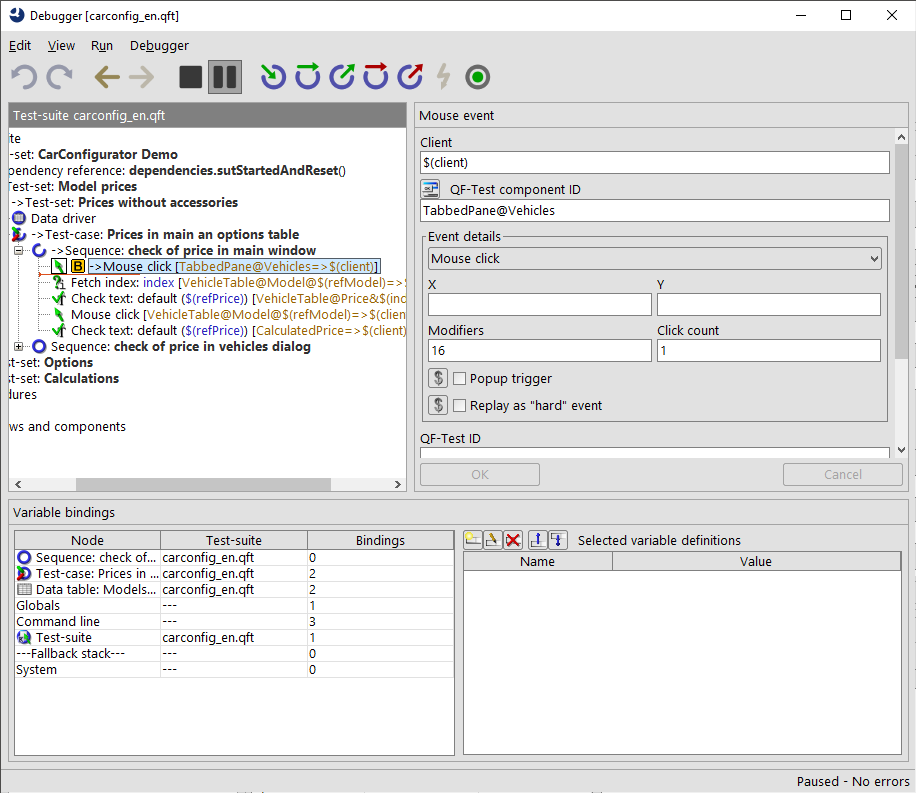Toggle the dollar sign next to Popup trigger
The image size is (916, 793).
point(437,378)
